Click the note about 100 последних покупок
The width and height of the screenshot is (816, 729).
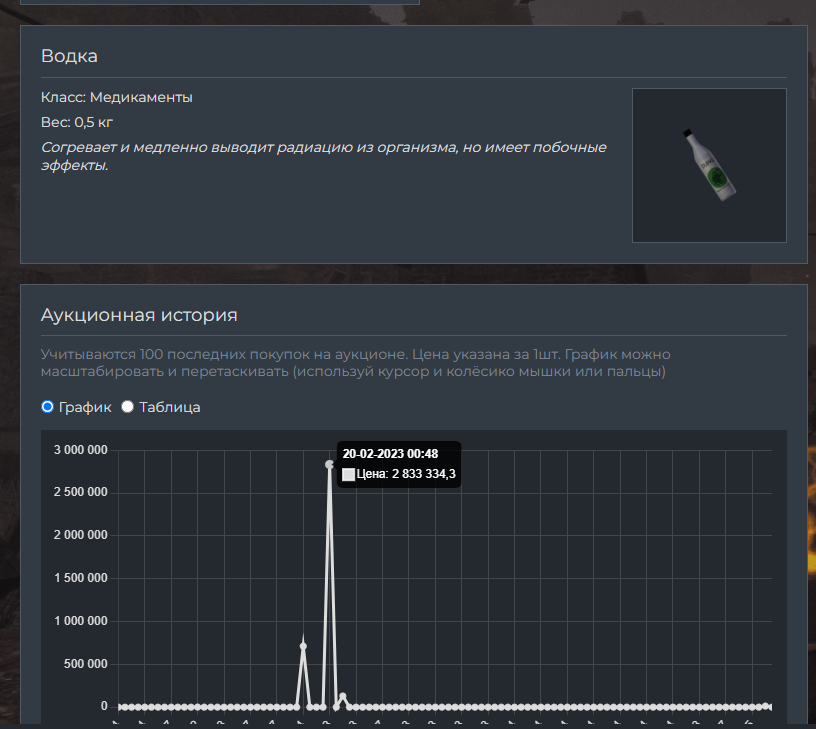point(355,363)
